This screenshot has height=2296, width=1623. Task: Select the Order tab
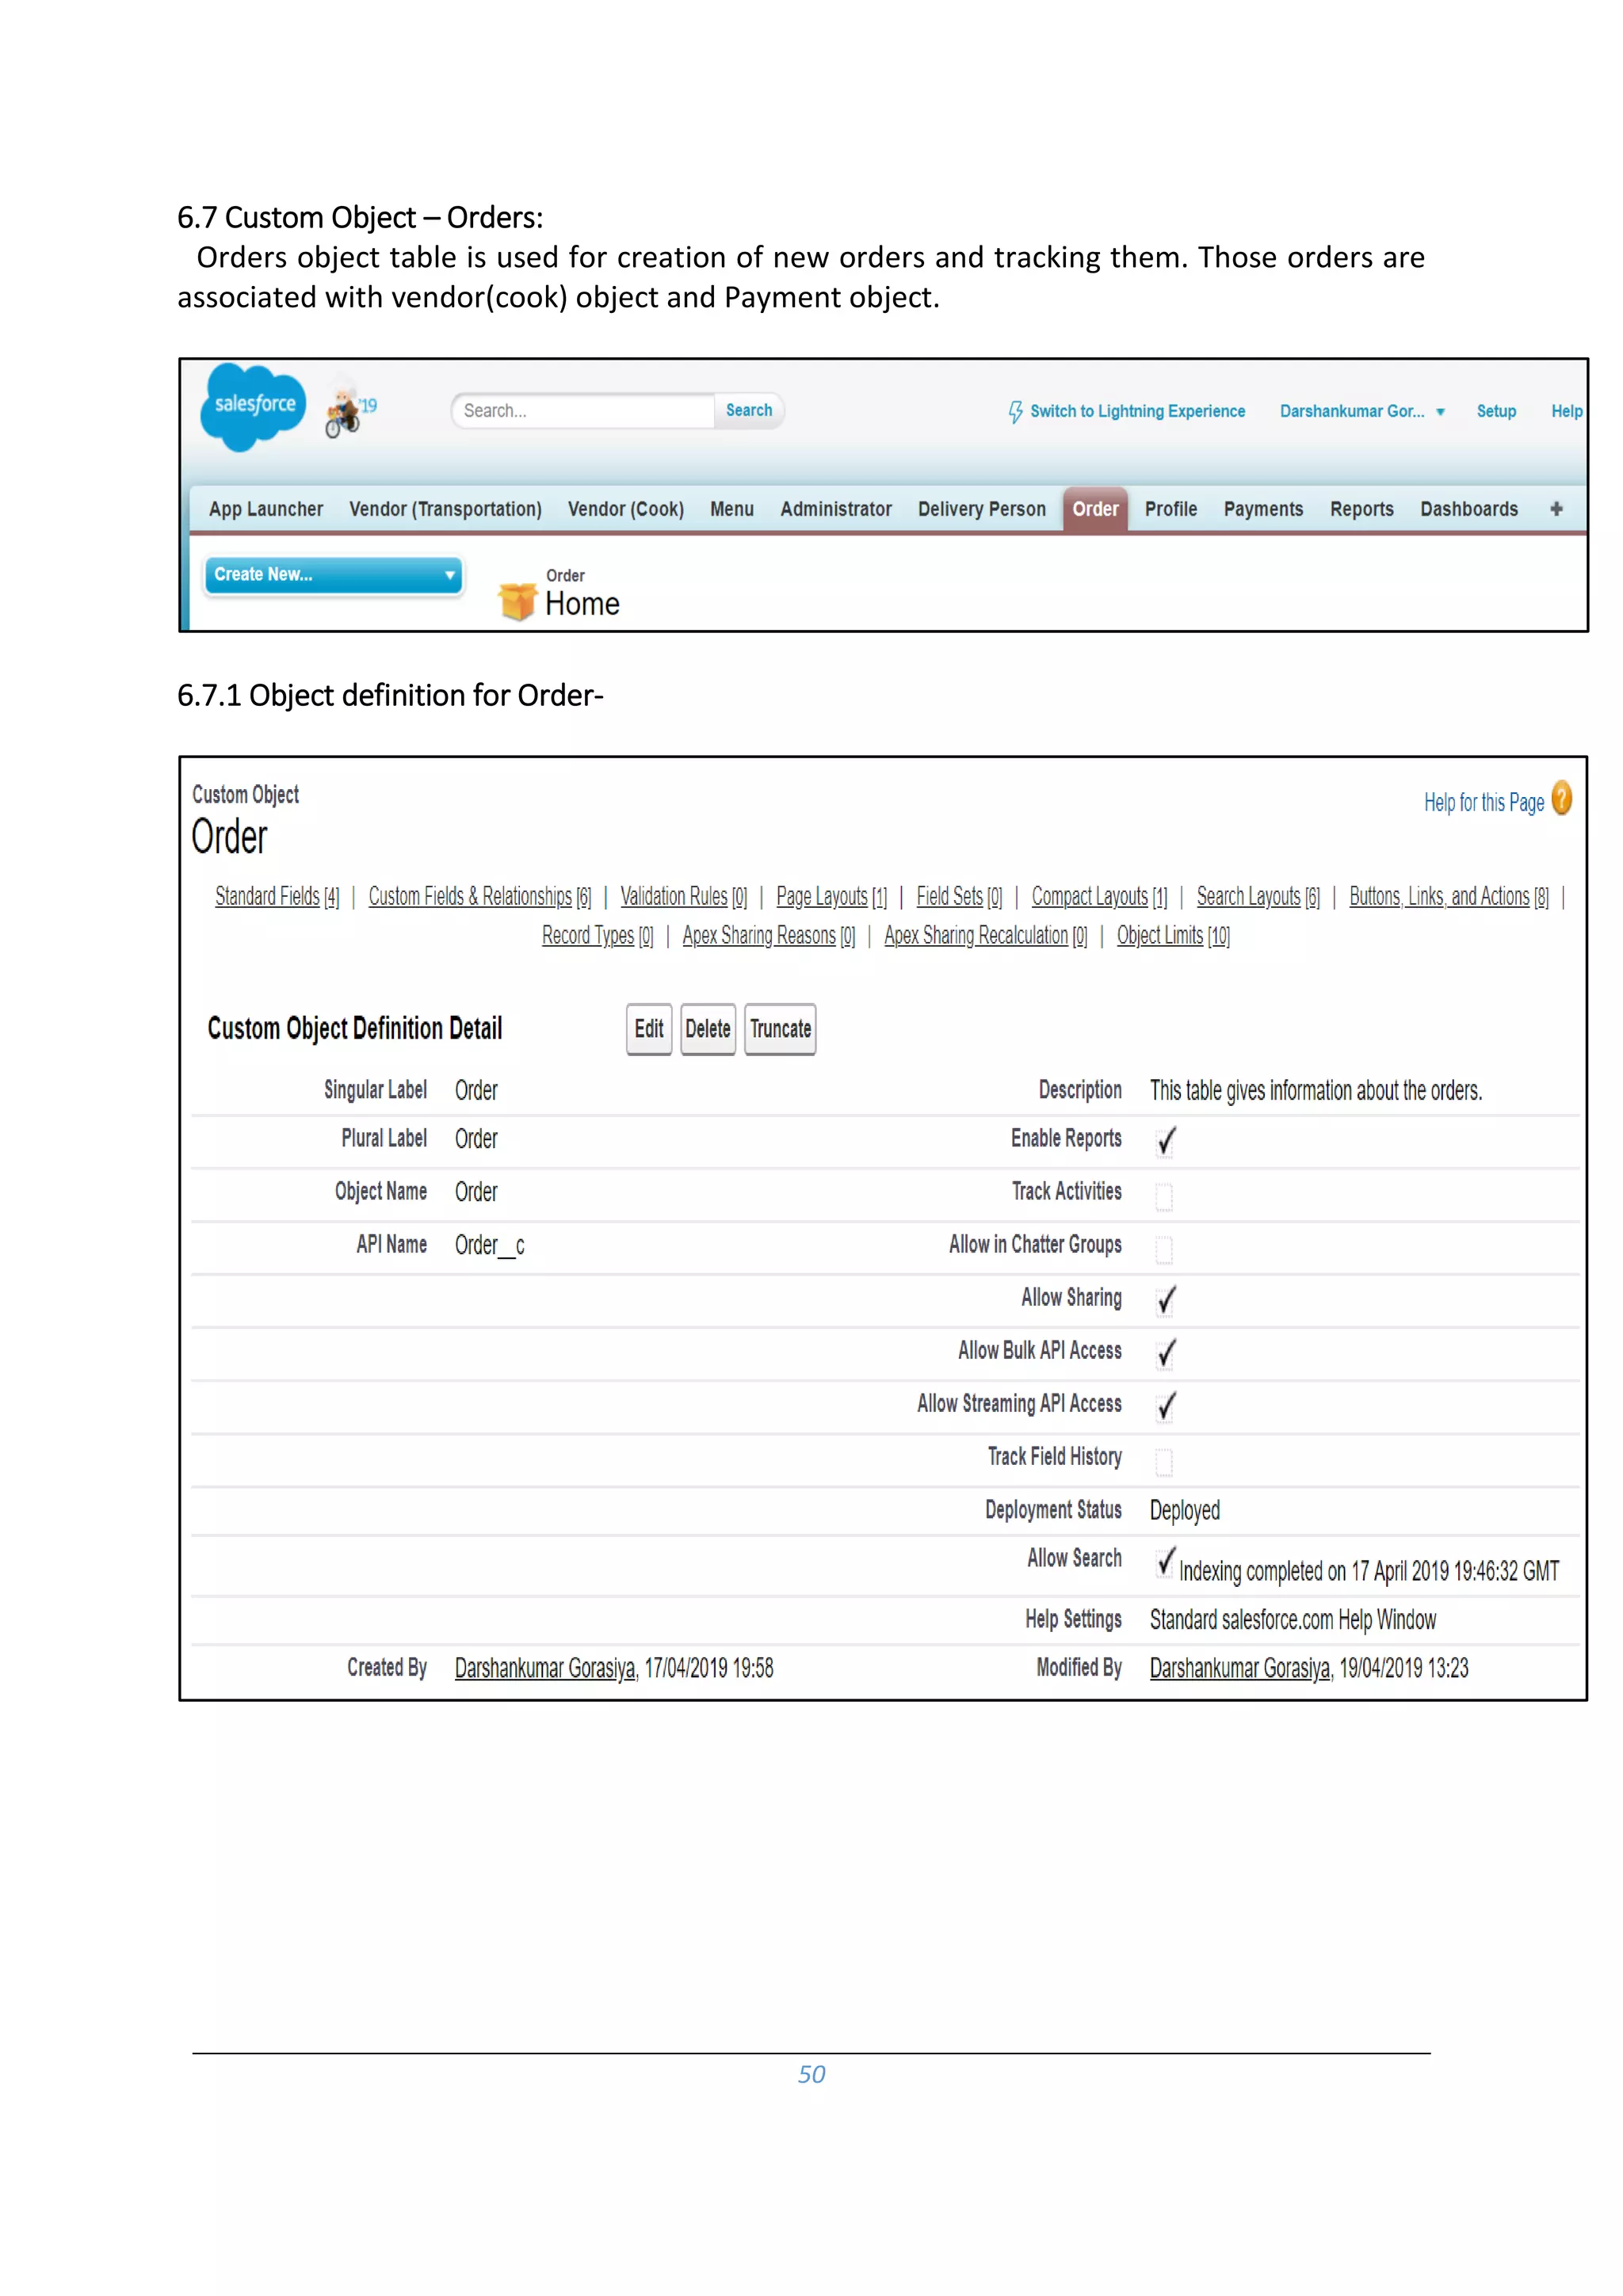tap(1095, 509)
